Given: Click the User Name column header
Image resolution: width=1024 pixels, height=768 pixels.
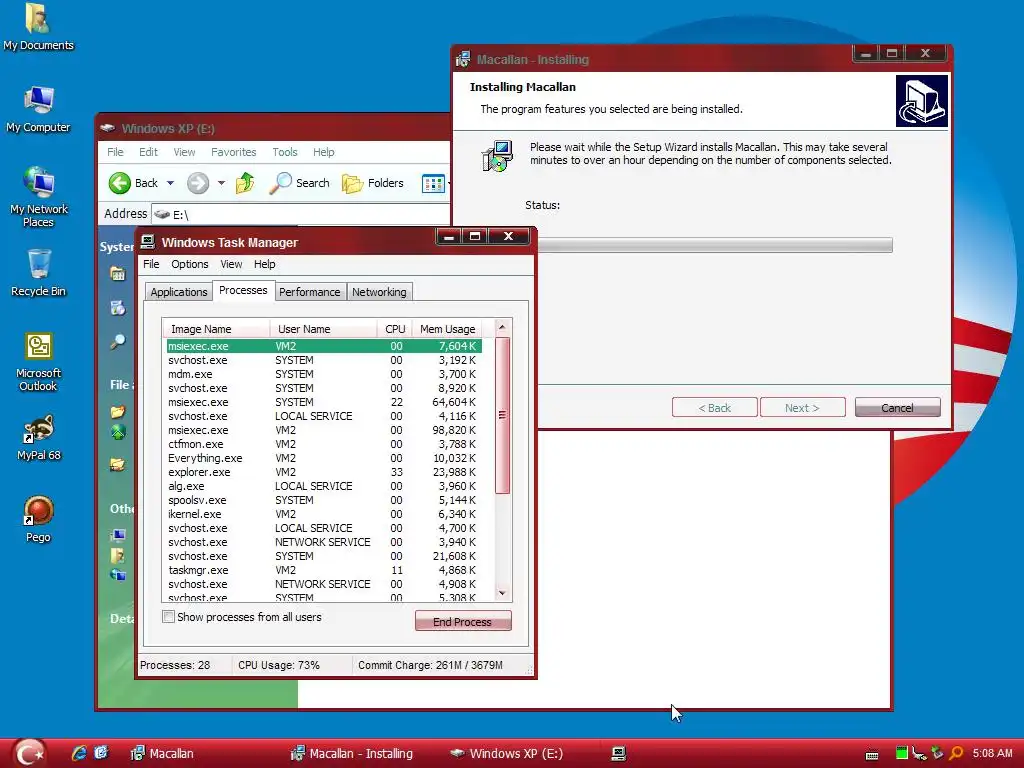Looking at the screenshot, I should pyautogui.click(x=323, y=329).
